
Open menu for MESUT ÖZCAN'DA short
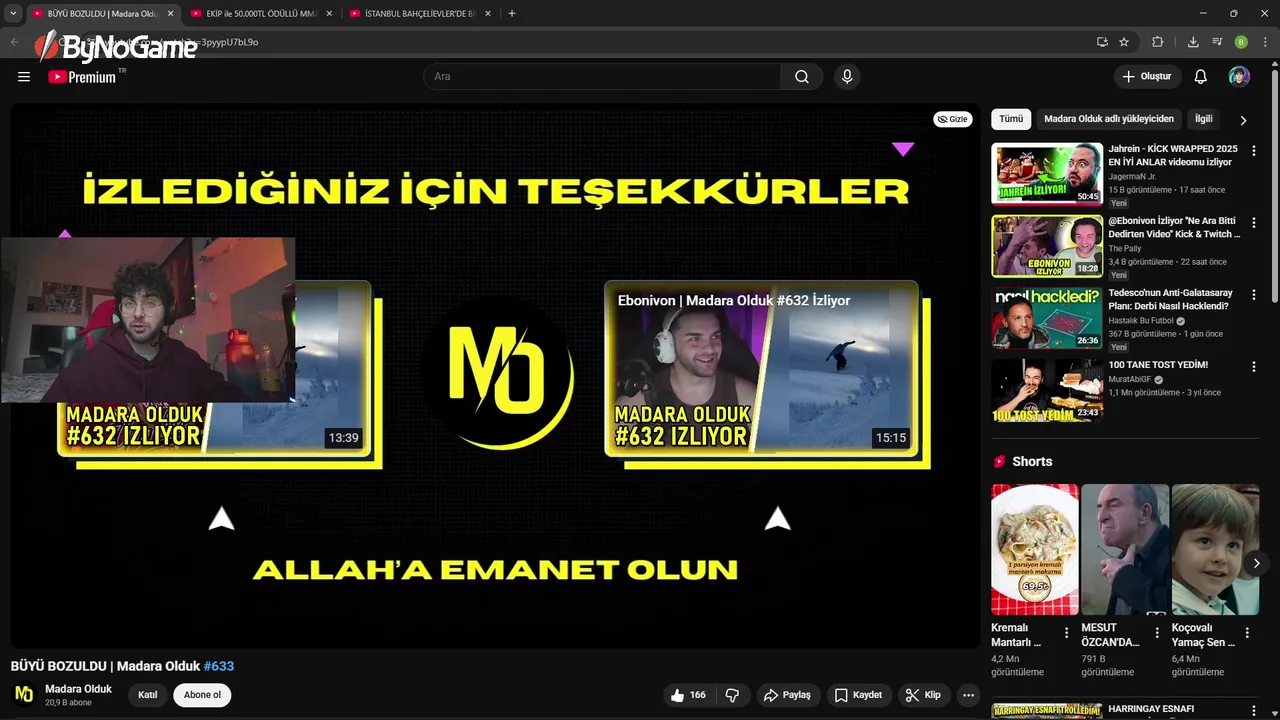(x=1157, y=633)
